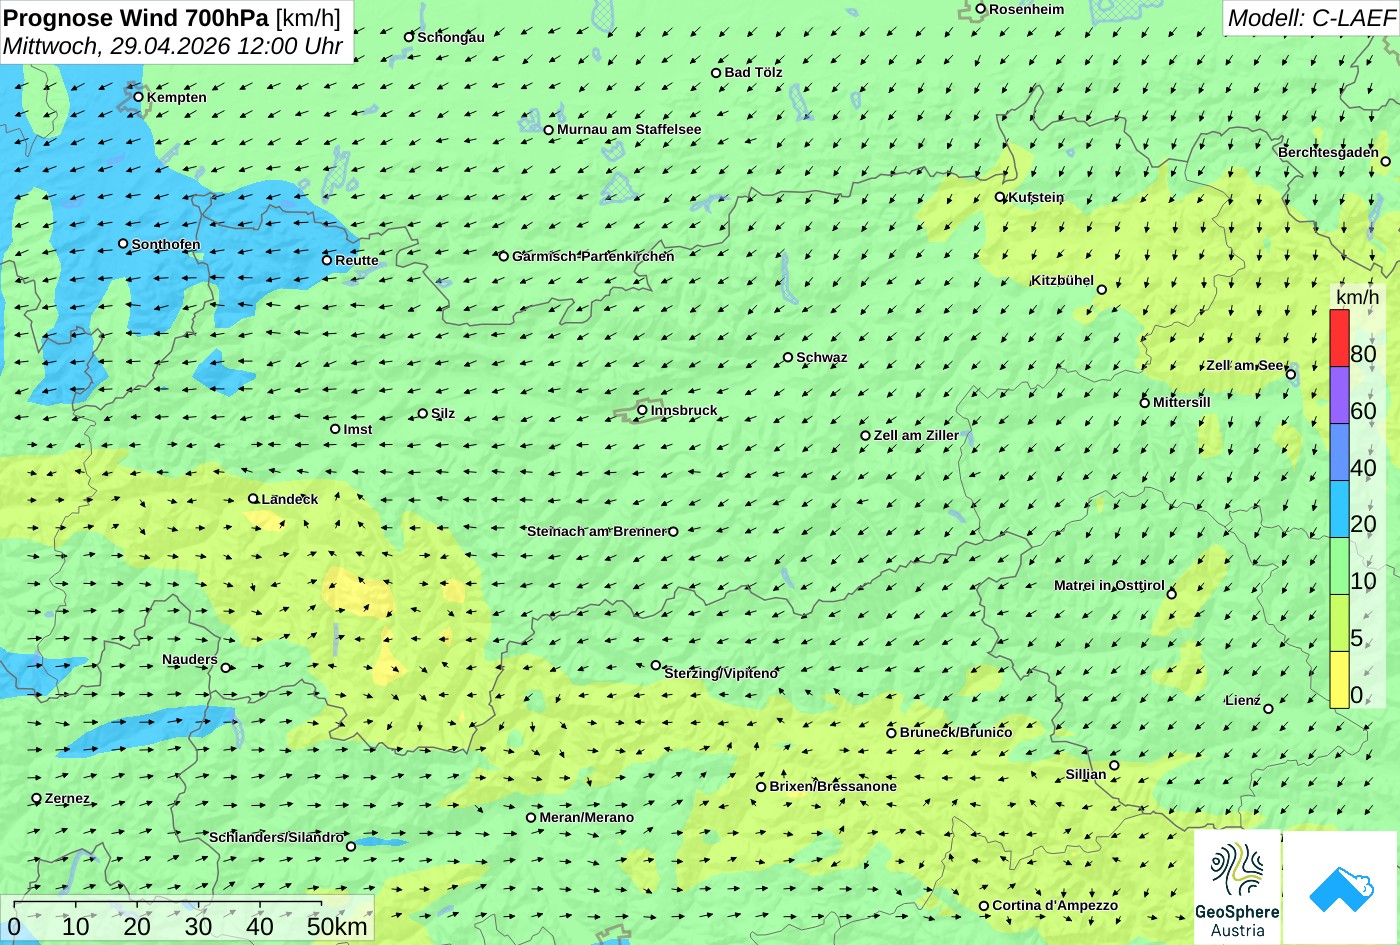
Task: Select the Rosenheim city marker
Action: [981, 9]
